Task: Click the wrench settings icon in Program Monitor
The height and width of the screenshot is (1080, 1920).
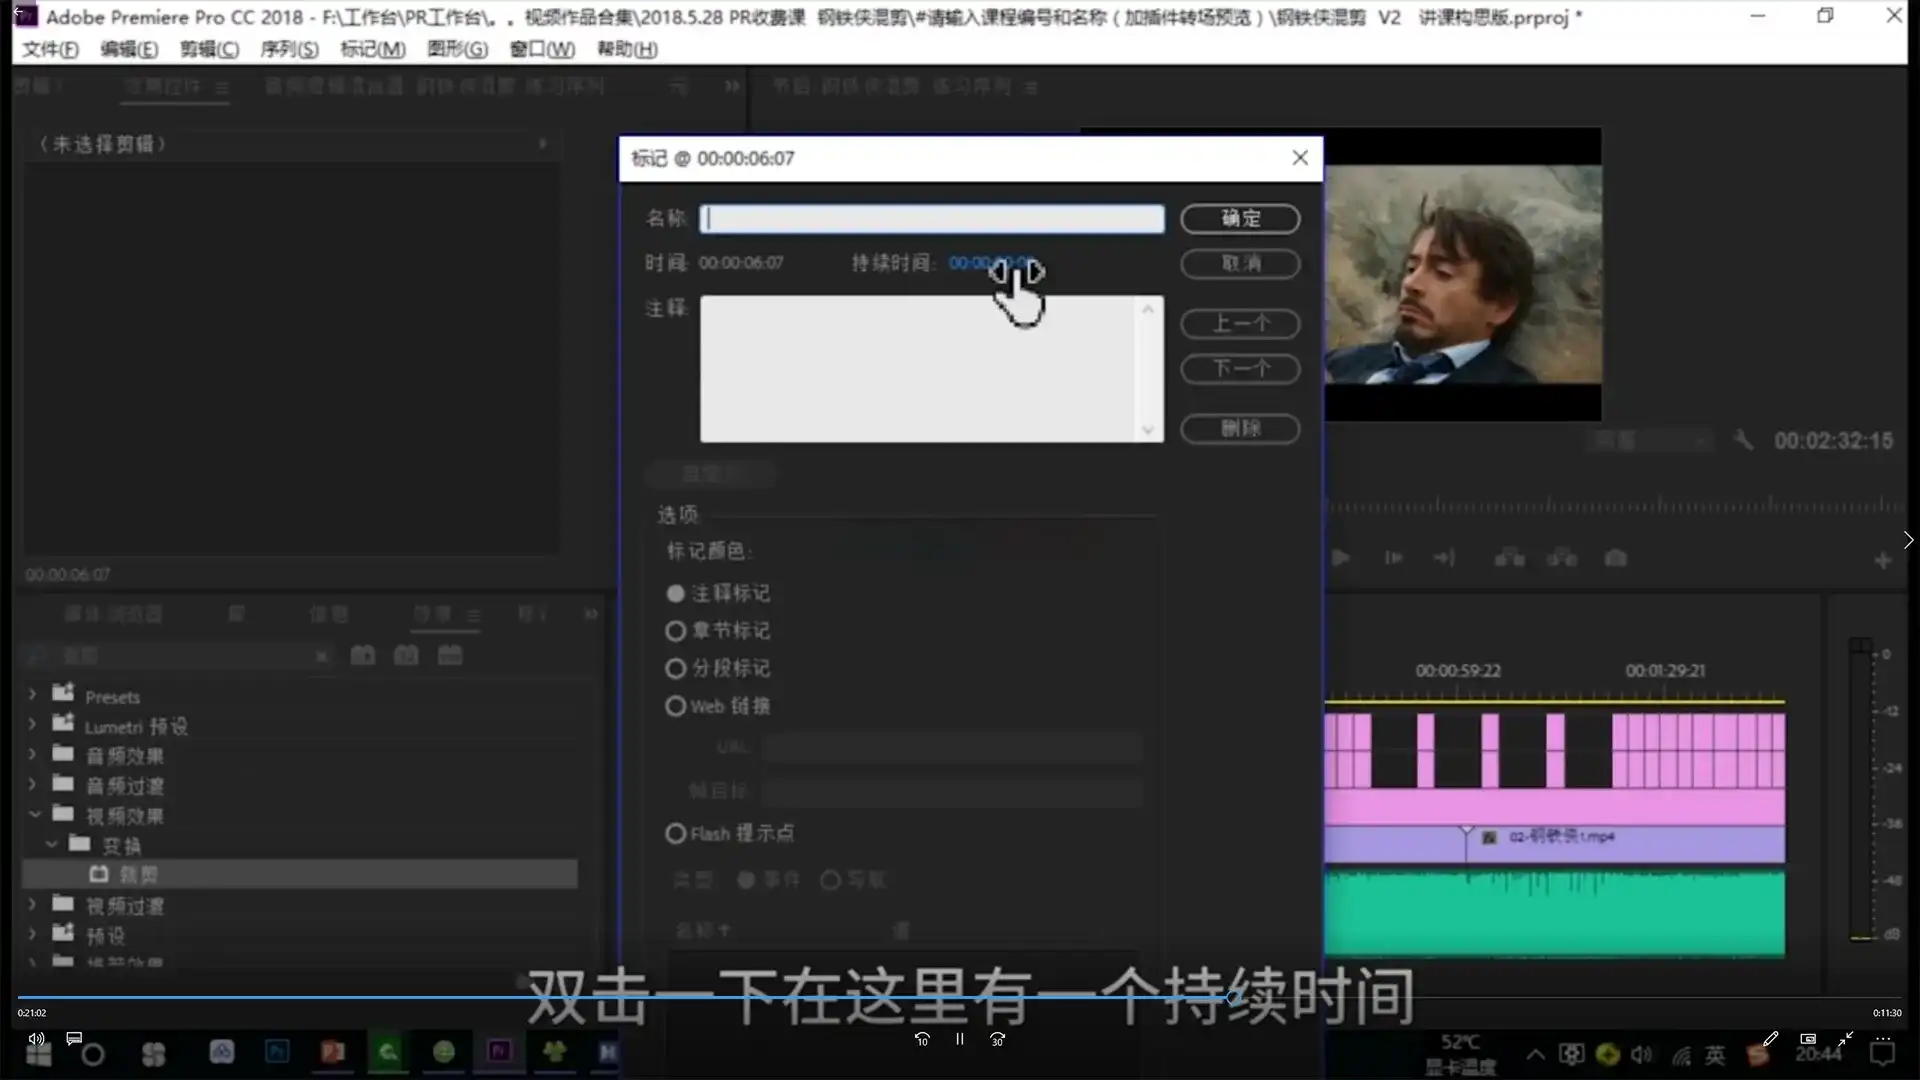Action: point(1743,440)
